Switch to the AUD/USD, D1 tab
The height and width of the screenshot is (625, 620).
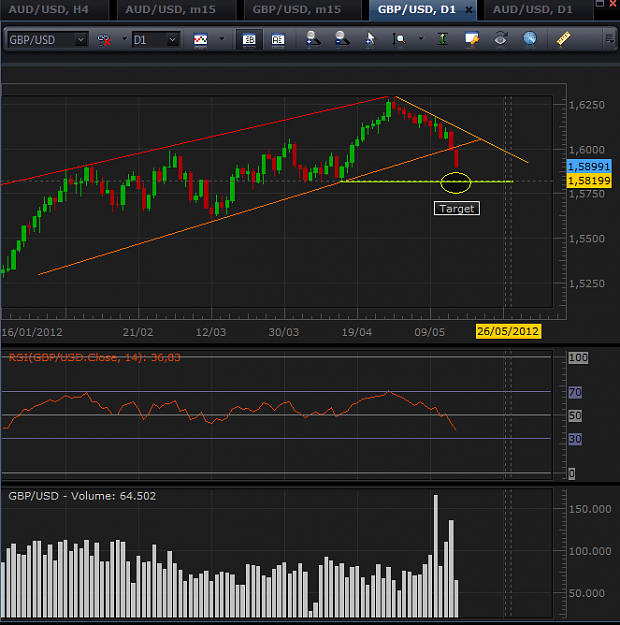click(533, 9)
